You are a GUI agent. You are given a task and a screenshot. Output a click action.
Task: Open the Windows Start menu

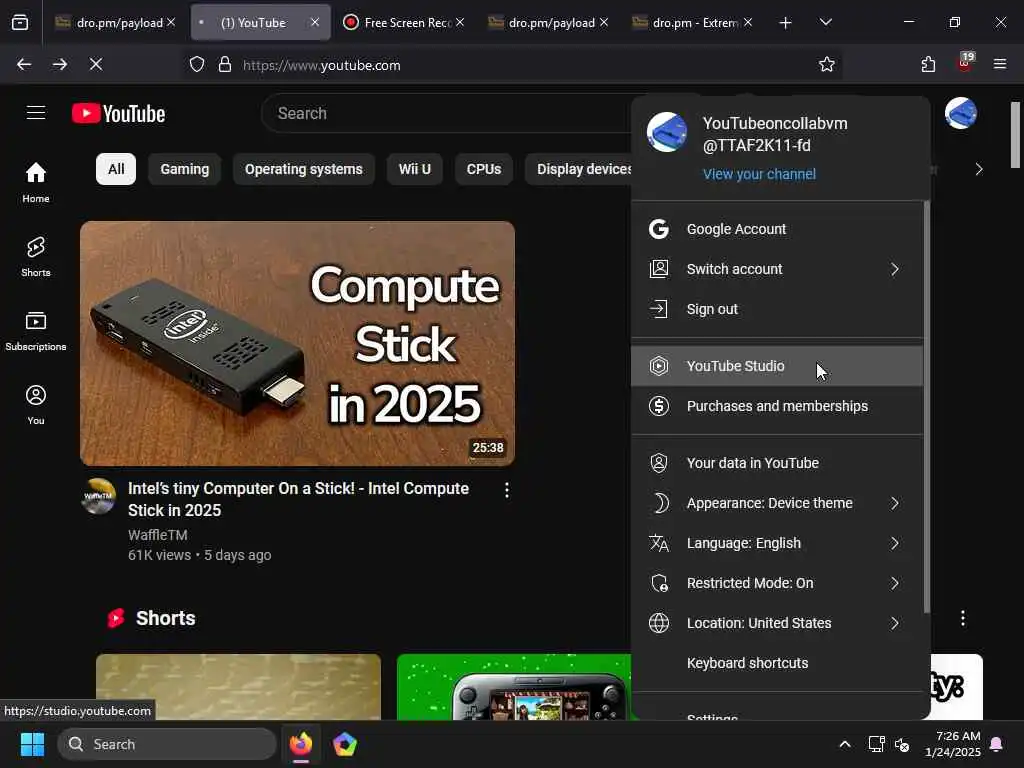32,744
